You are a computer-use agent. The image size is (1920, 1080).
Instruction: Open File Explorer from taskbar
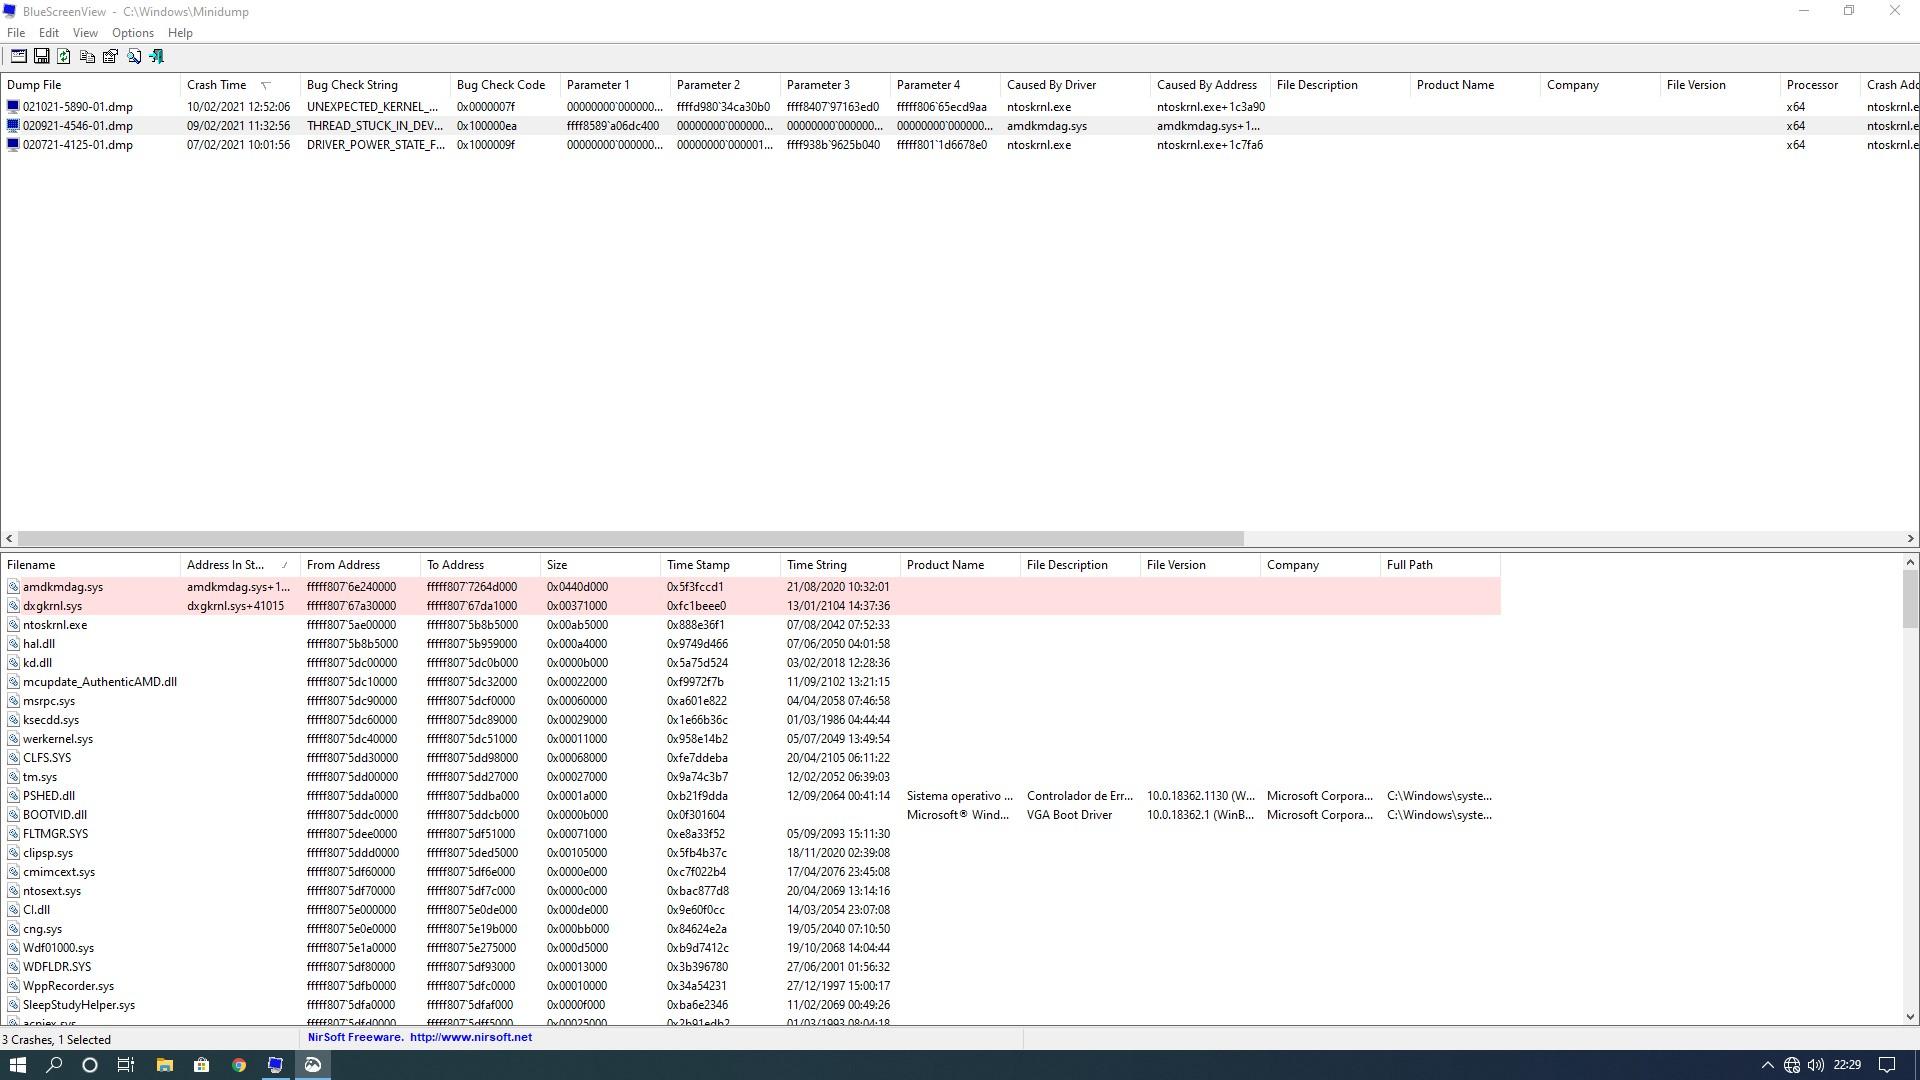(164, 1065)
